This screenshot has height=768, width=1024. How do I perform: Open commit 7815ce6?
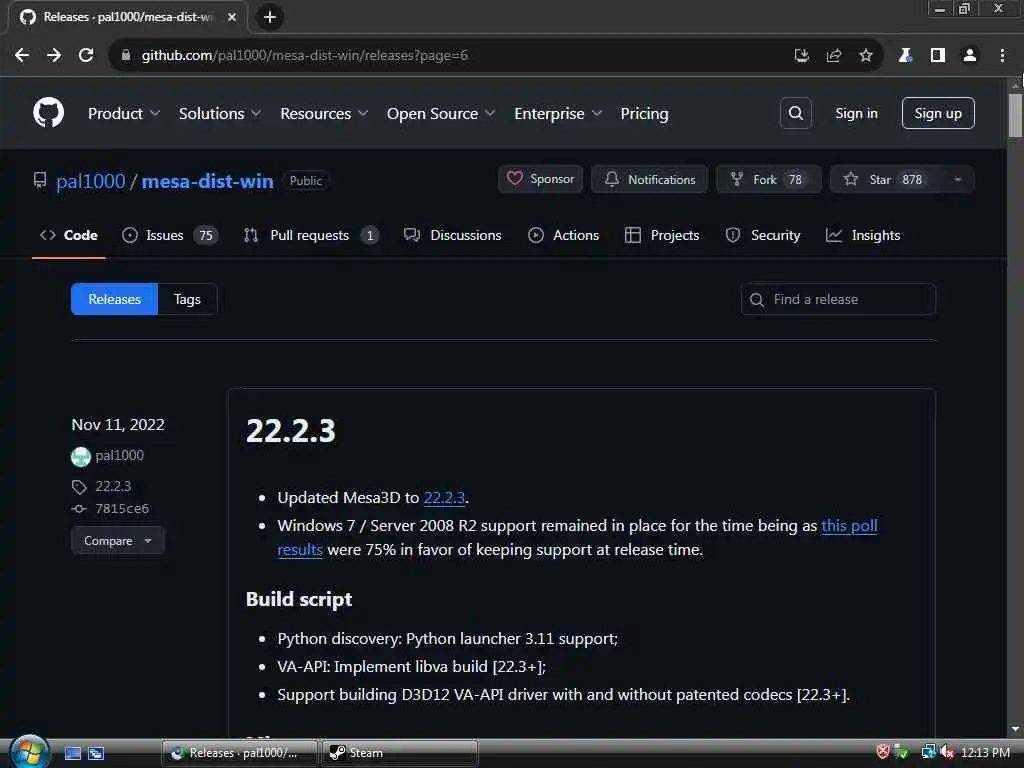pos(121,509)
